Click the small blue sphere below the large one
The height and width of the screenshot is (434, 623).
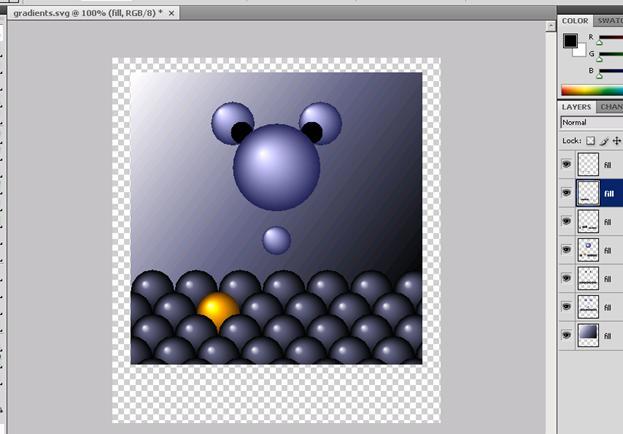277,240
